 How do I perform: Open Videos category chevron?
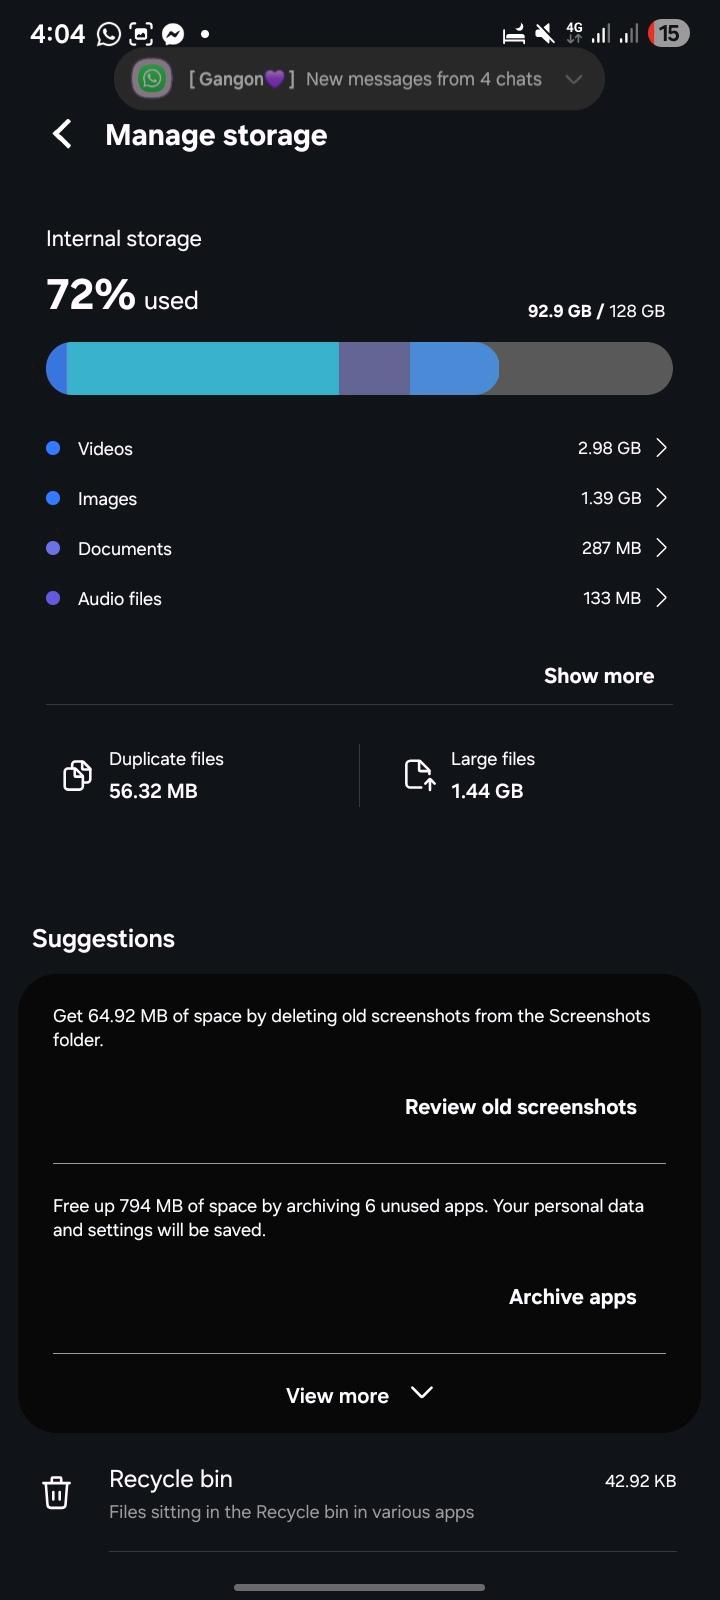coord(661,448)
